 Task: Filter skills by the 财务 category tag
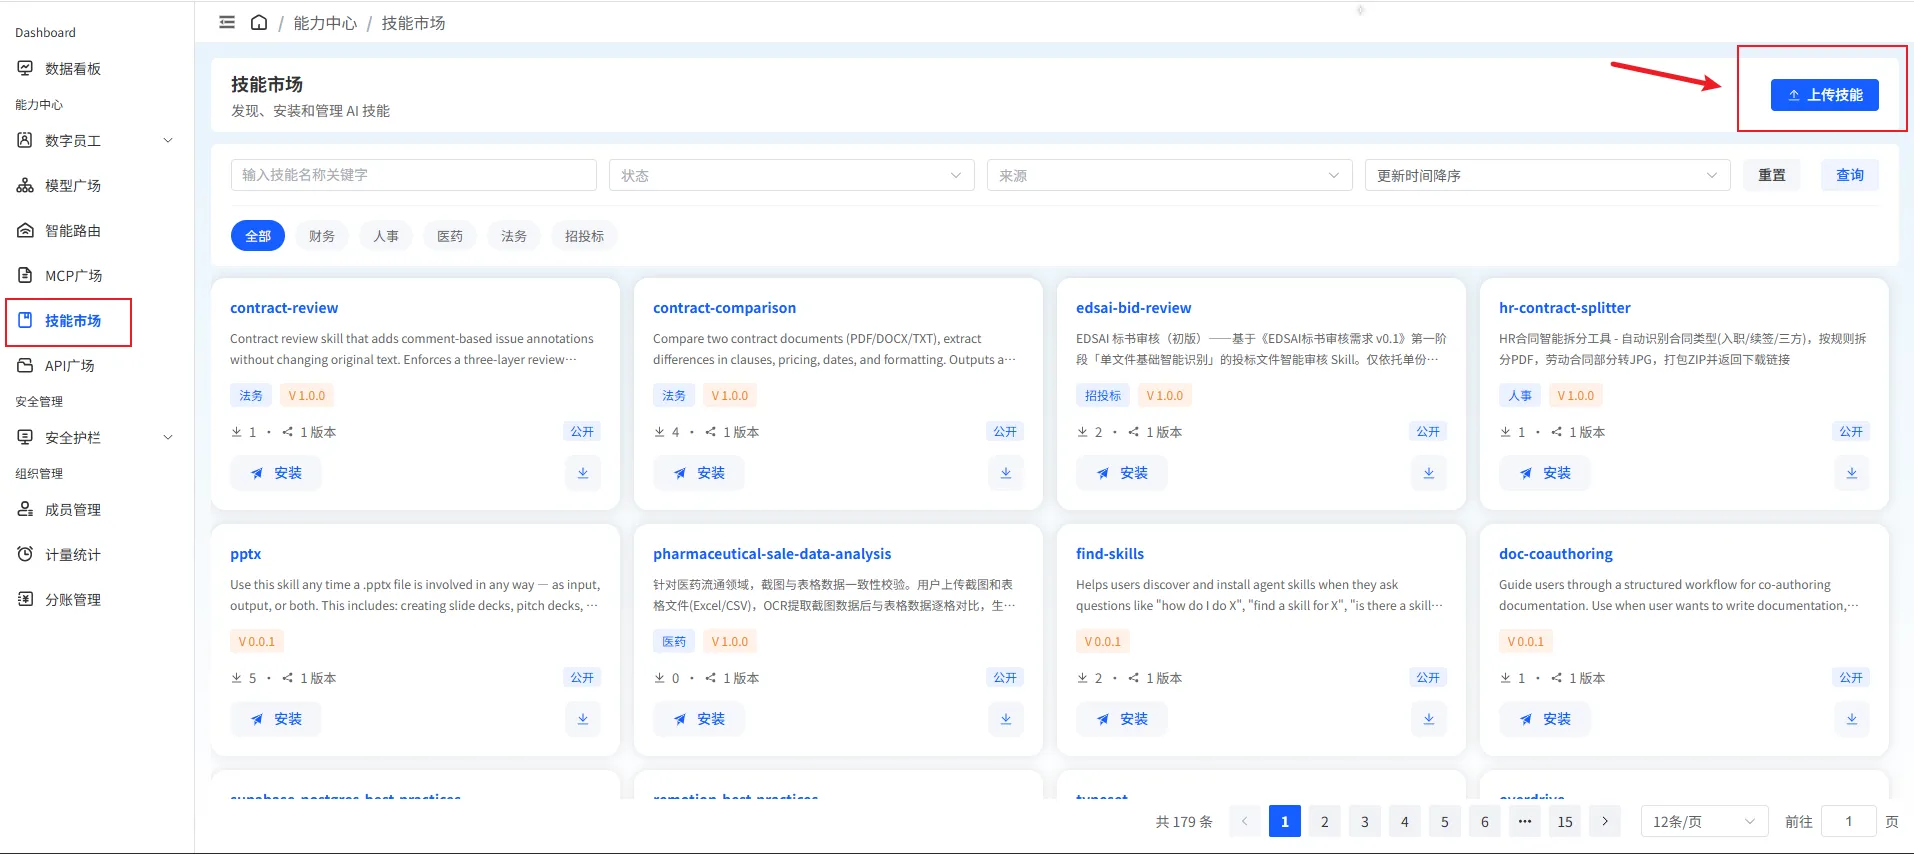pos(322,236)
